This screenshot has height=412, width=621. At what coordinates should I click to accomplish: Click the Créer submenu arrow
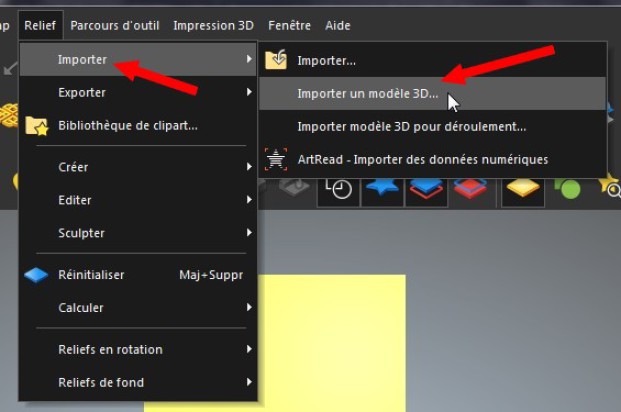[x=249, y=166]
